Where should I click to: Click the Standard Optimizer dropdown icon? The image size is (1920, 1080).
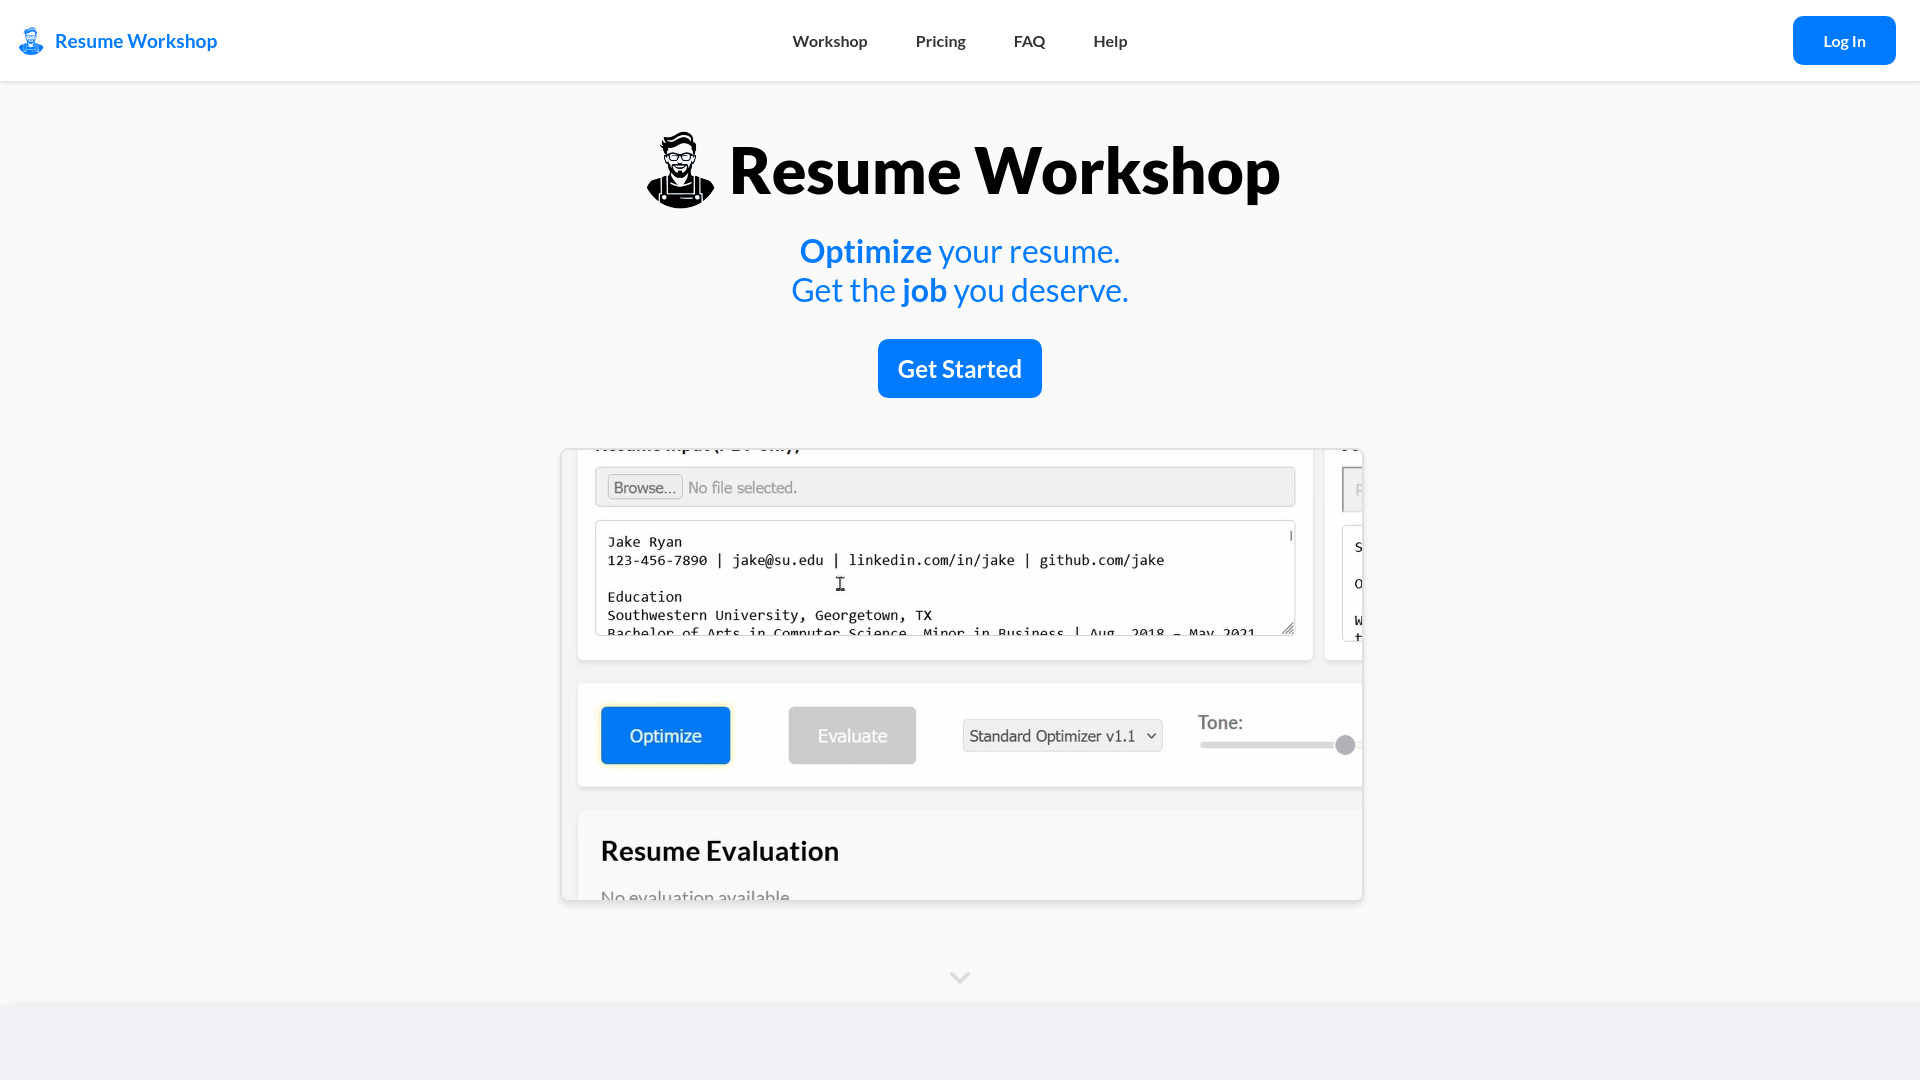click(1150, 736)
